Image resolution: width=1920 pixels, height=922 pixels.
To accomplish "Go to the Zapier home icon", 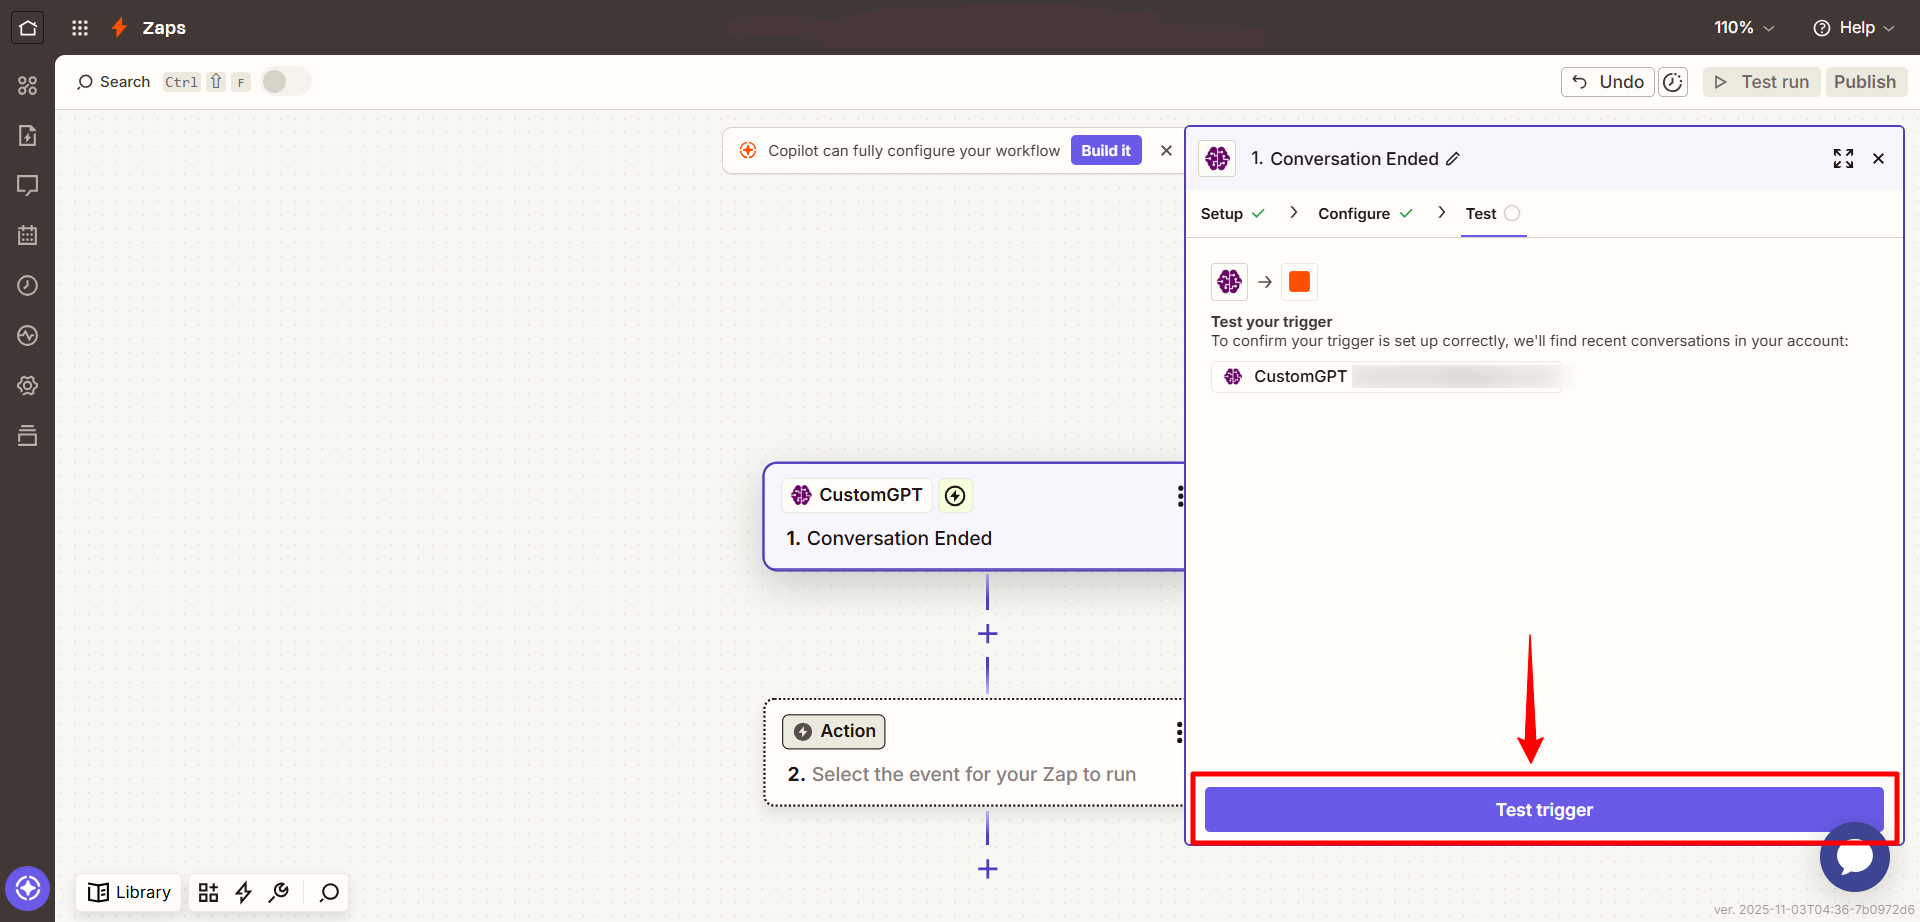I will point(28,28).
